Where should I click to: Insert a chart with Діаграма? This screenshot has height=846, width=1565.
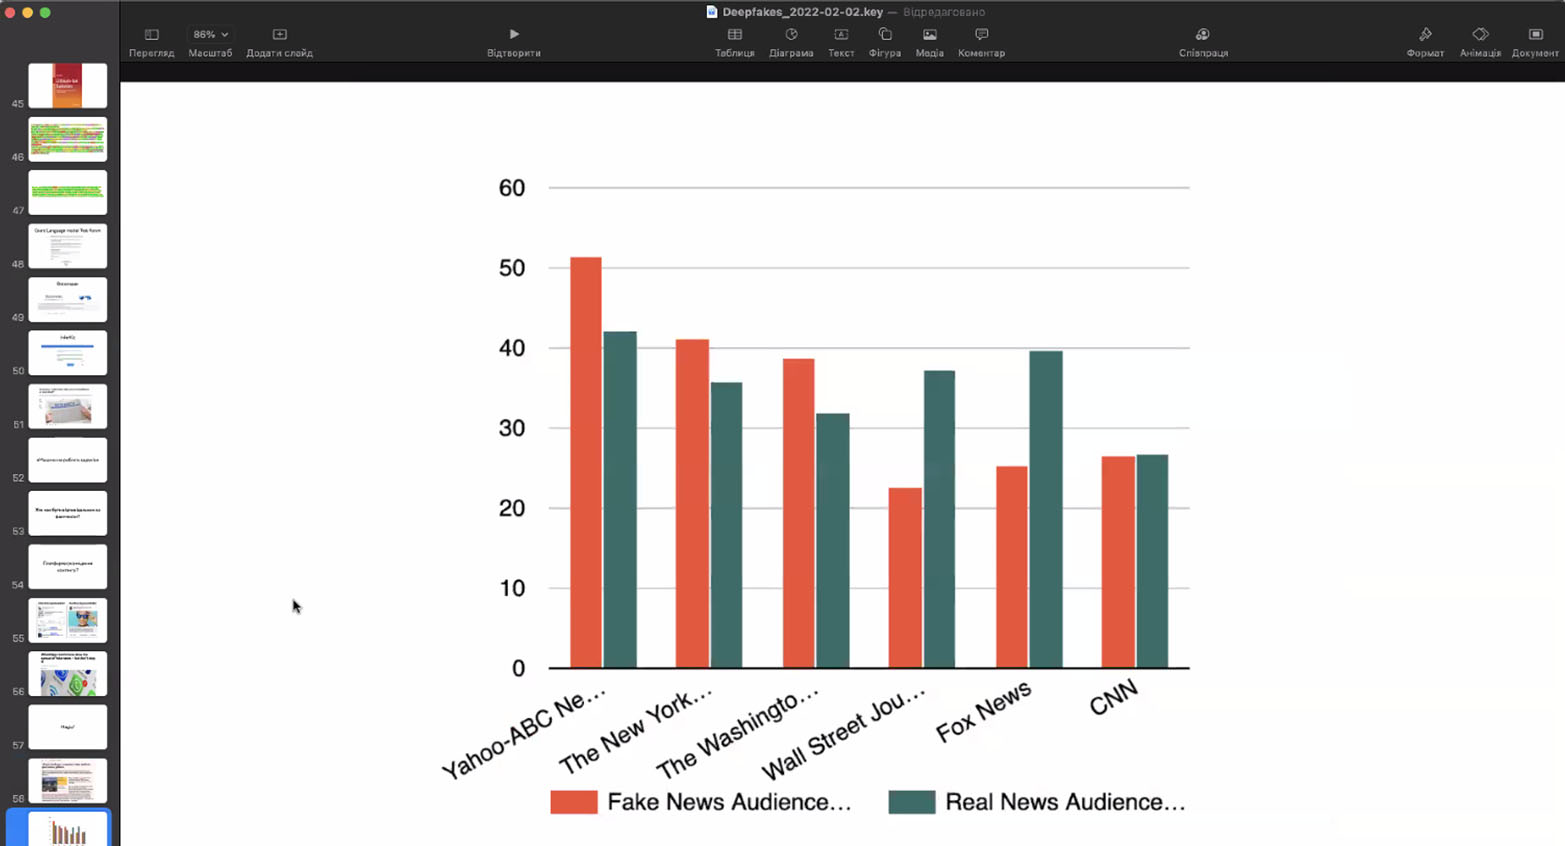click(x=791, y=42)
